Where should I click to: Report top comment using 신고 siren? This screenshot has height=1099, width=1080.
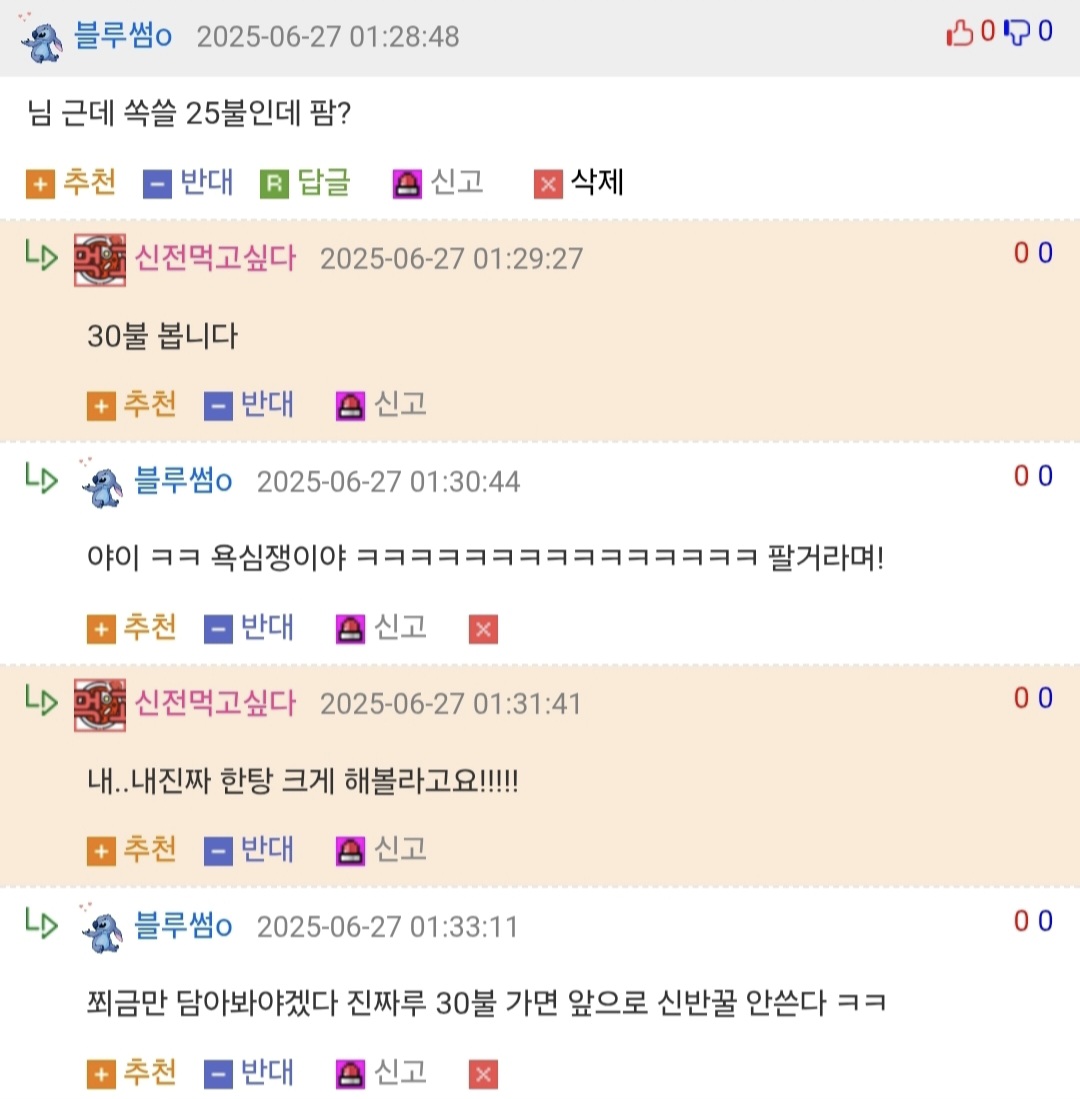(x=438, y=183)
